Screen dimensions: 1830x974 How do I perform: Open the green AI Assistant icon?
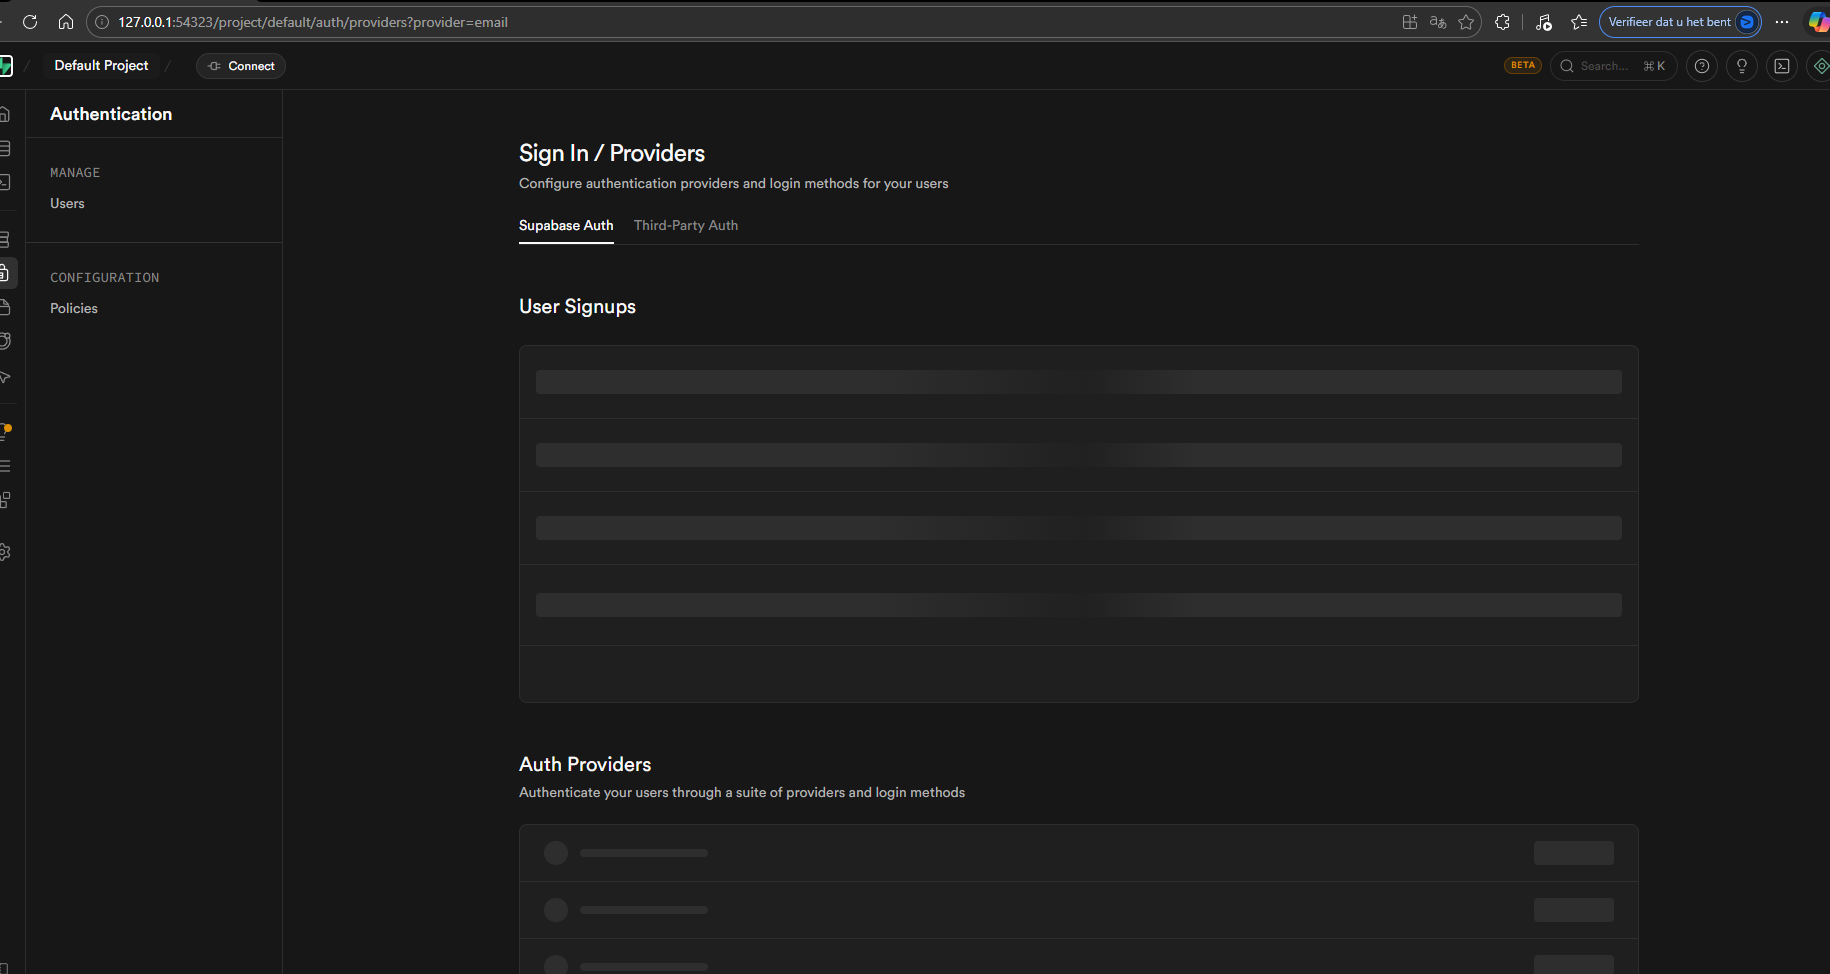(x=1820, y=66)
